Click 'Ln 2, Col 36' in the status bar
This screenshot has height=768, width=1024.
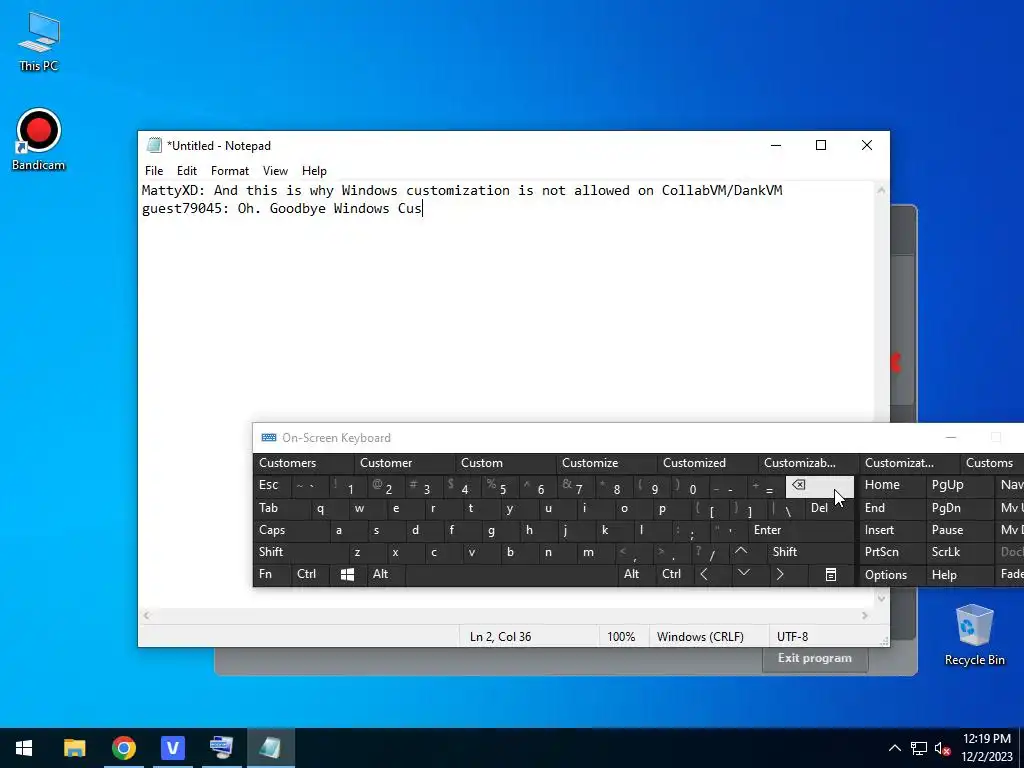(x=500, y=637)
